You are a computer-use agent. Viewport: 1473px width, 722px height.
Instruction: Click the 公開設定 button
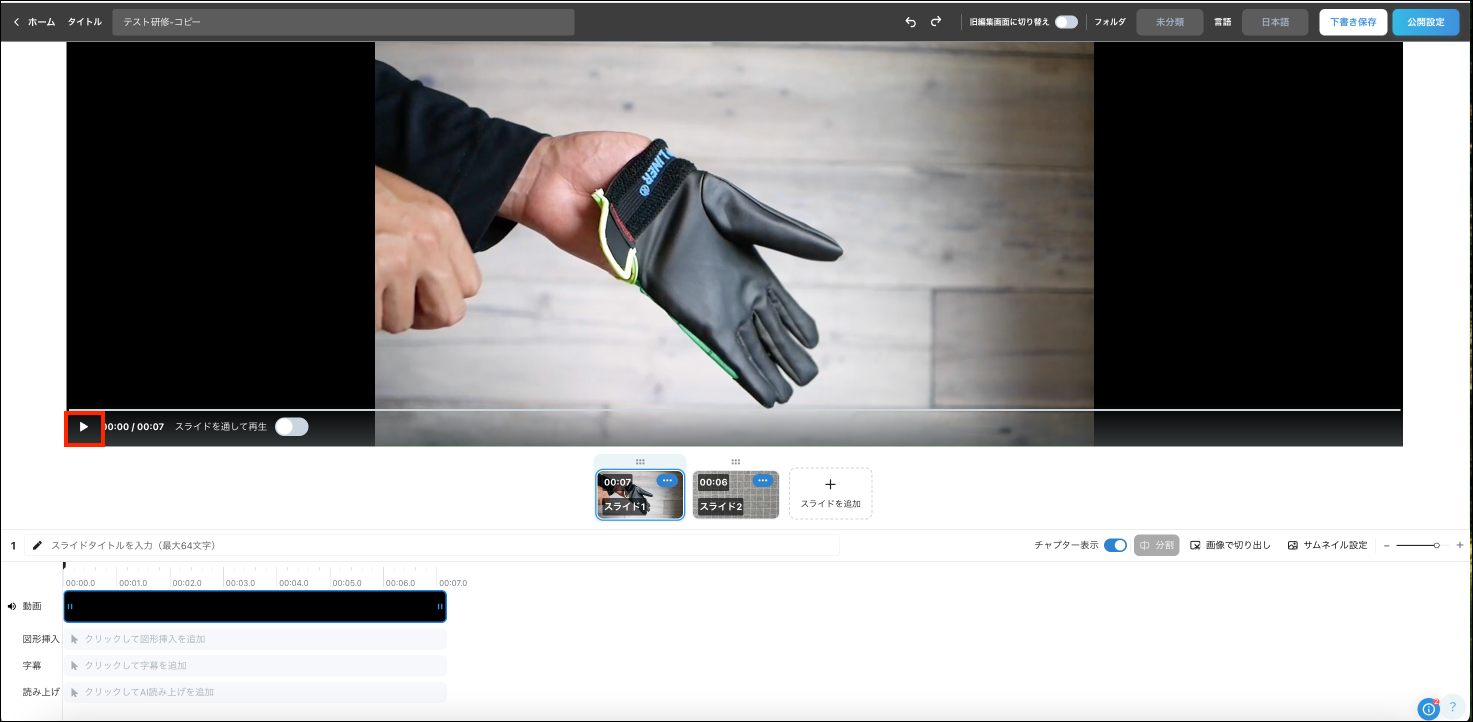coord(1426,22)
